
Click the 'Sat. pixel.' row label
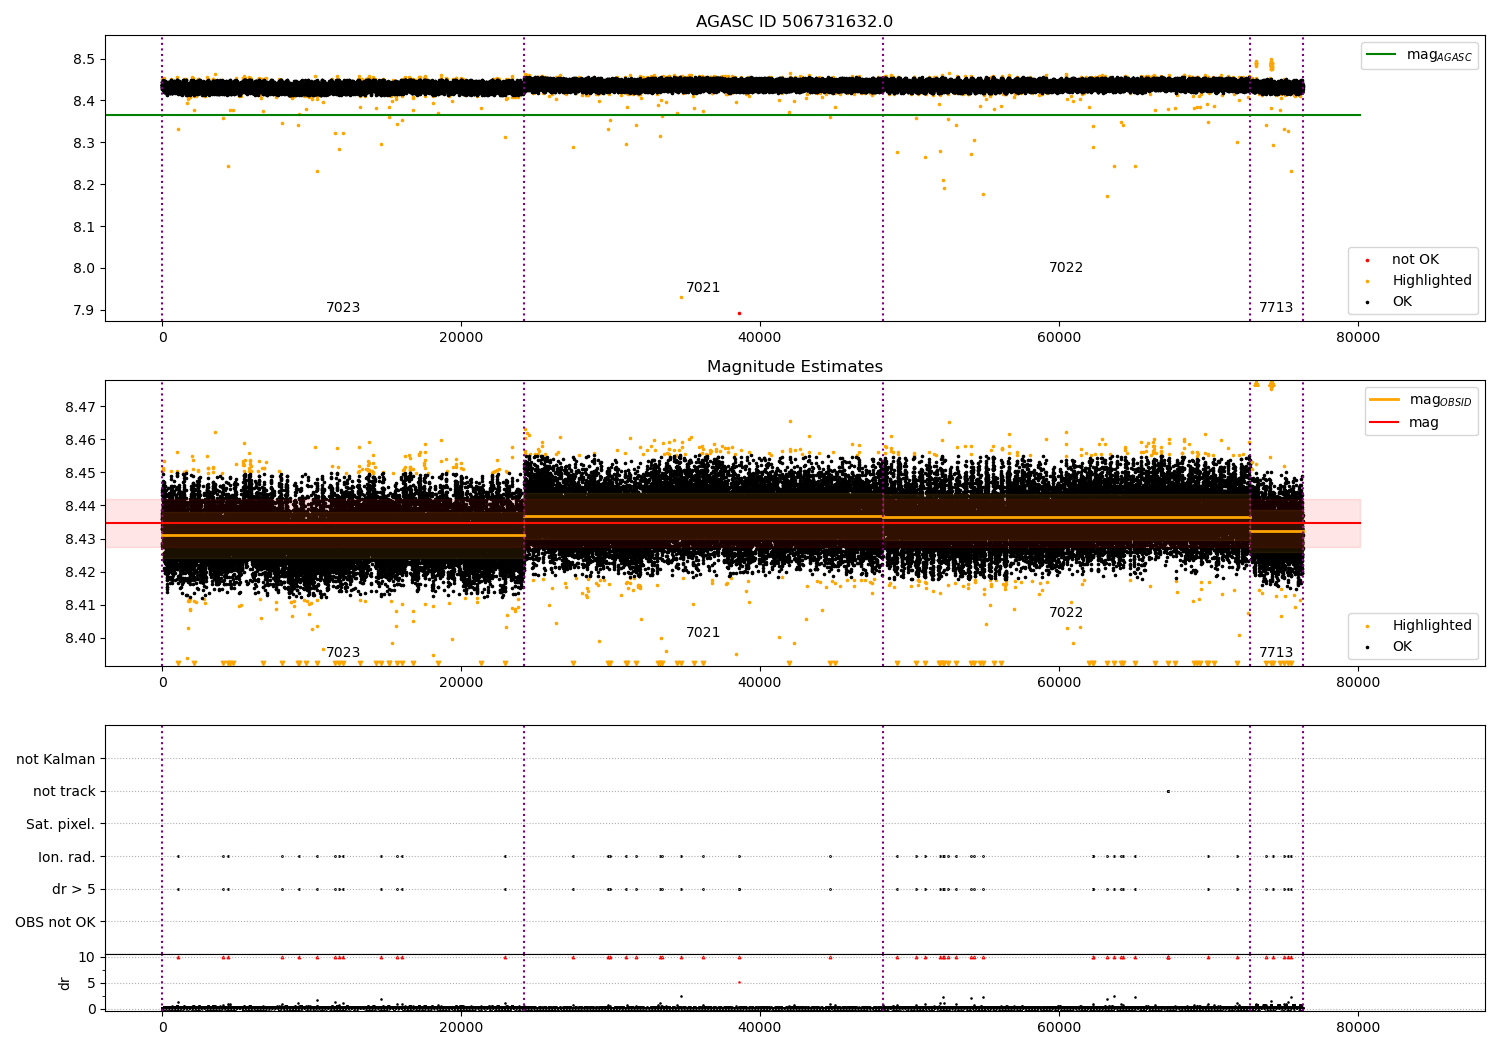point(61,825)
